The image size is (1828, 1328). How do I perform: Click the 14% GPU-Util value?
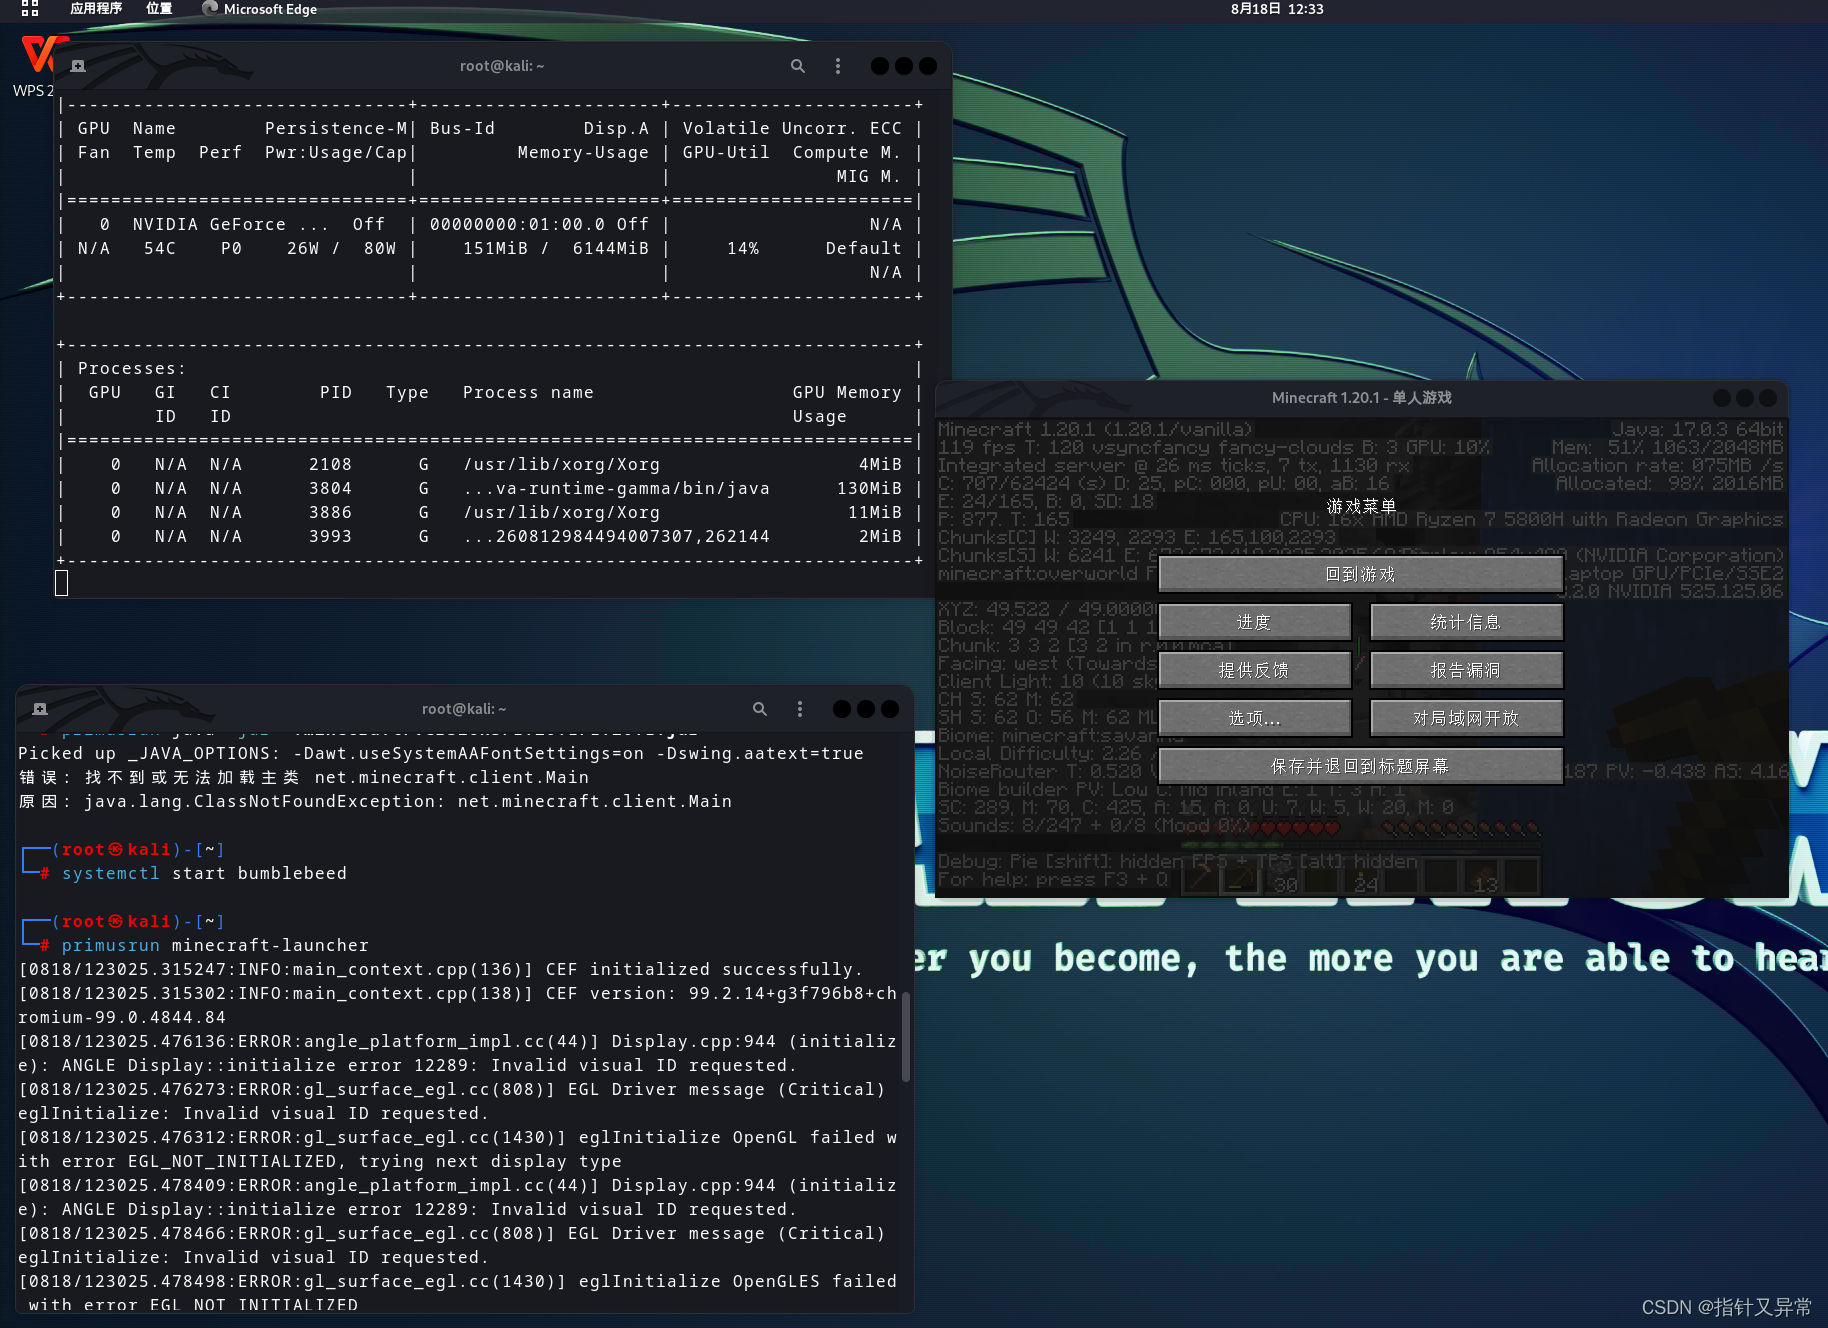(743, 249)
